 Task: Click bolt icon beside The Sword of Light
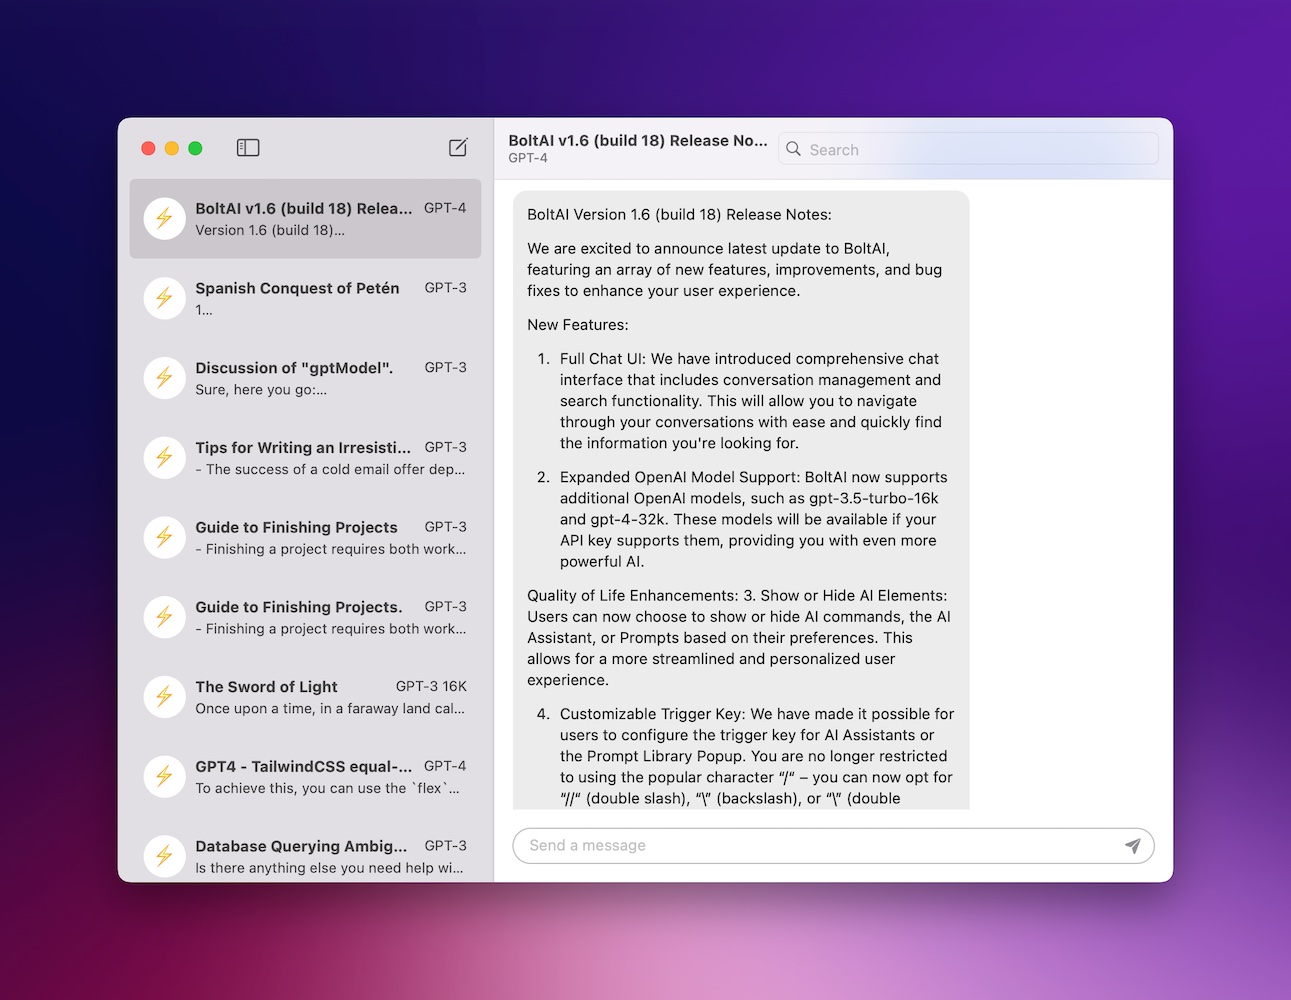[x=165, y=697]
